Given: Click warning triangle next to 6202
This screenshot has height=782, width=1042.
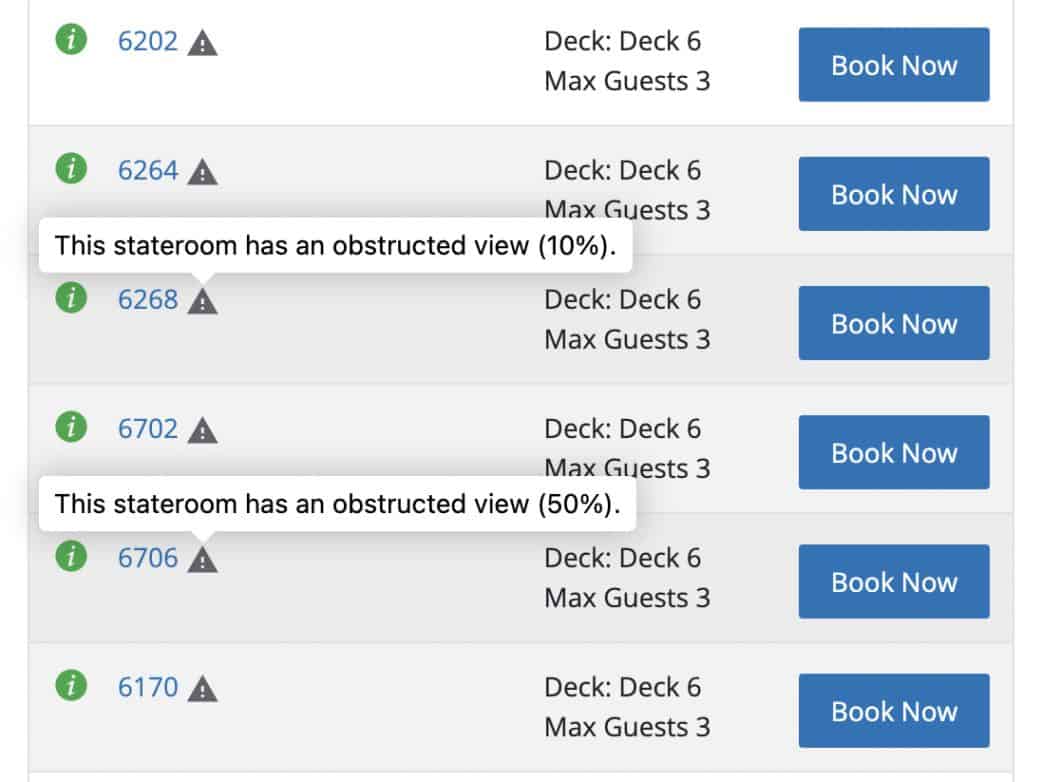Looking at the screenshot, I should (203, 43).
